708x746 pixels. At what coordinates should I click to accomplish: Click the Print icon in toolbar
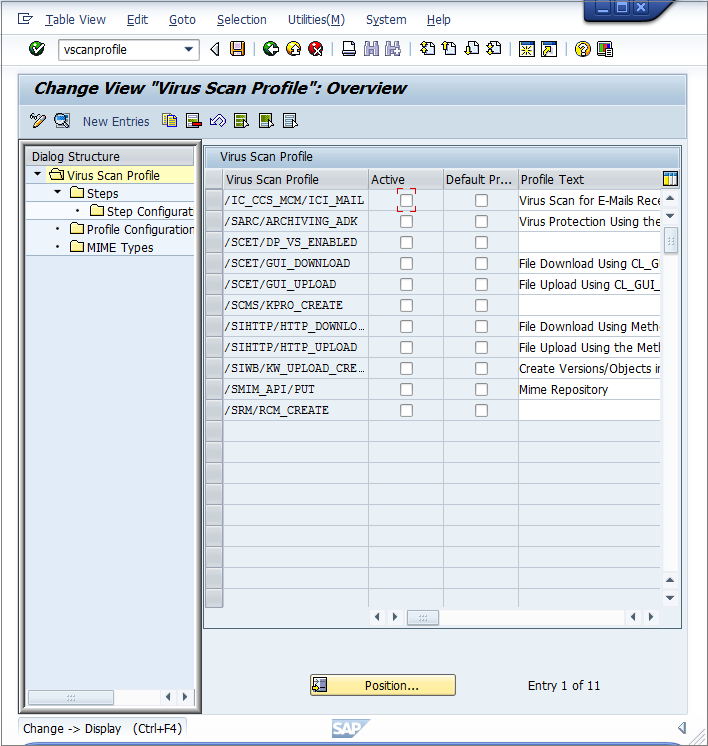click(349, 49)
